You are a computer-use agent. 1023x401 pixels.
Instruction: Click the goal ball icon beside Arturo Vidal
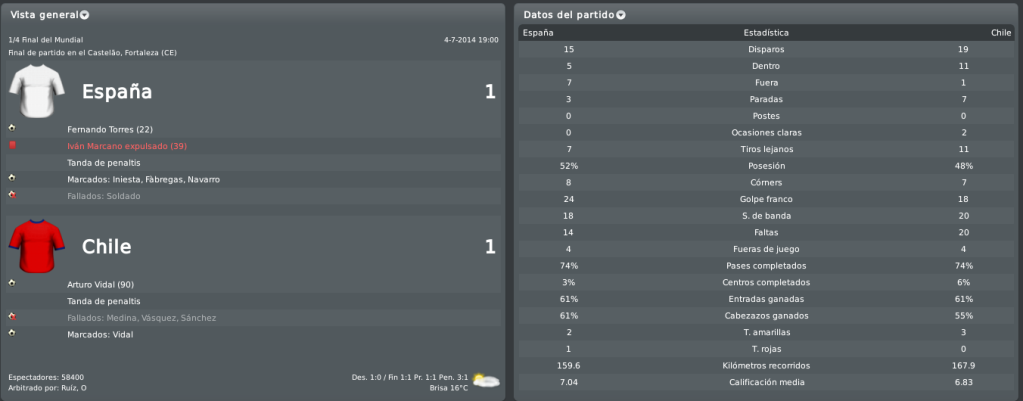(12, 284)
